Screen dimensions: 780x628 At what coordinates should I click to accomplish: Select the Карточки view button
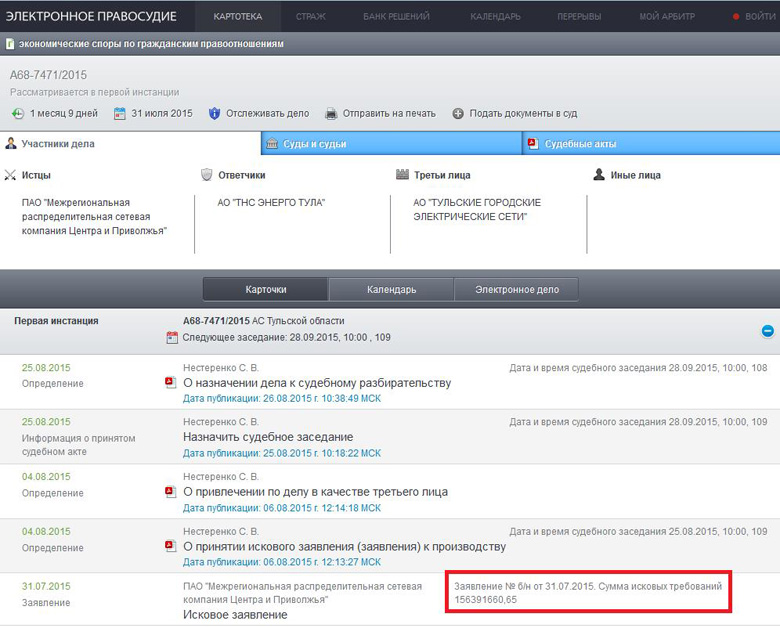click(266, 290)
